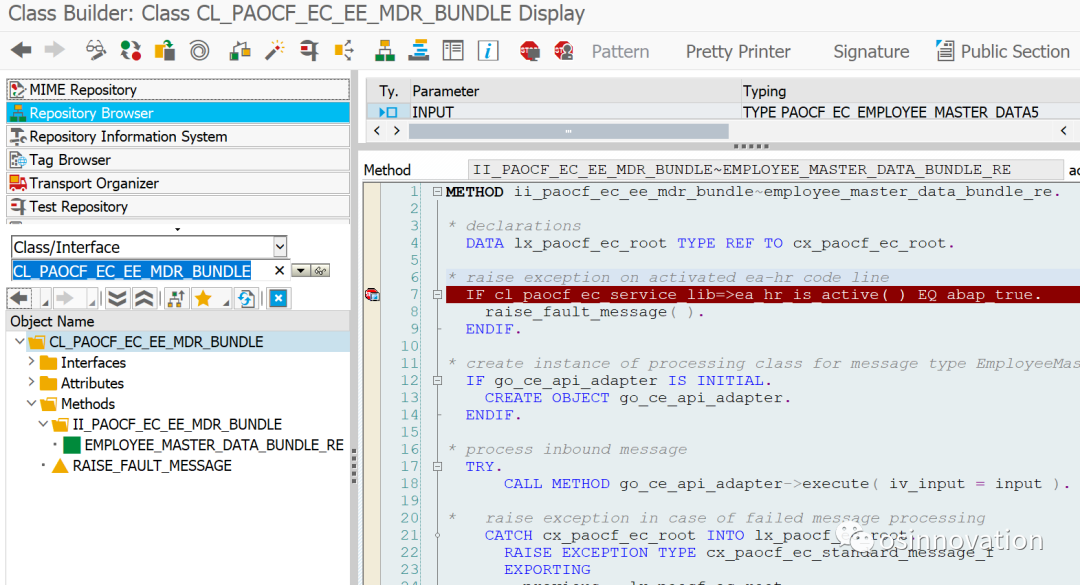Click the greyed forward arrow in top toolbar
Viewport: 1080px width, 585px height.
(54, 50)
